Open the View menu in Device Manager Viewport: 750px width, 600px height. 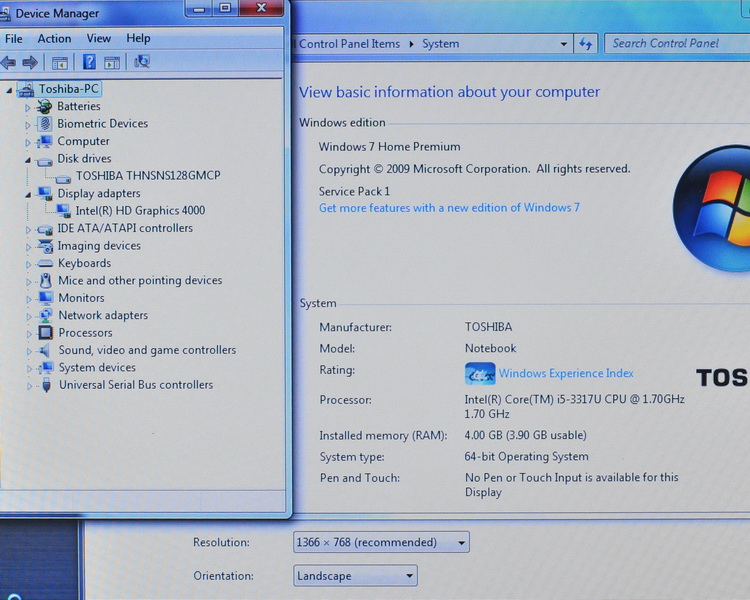click(99, 38)
